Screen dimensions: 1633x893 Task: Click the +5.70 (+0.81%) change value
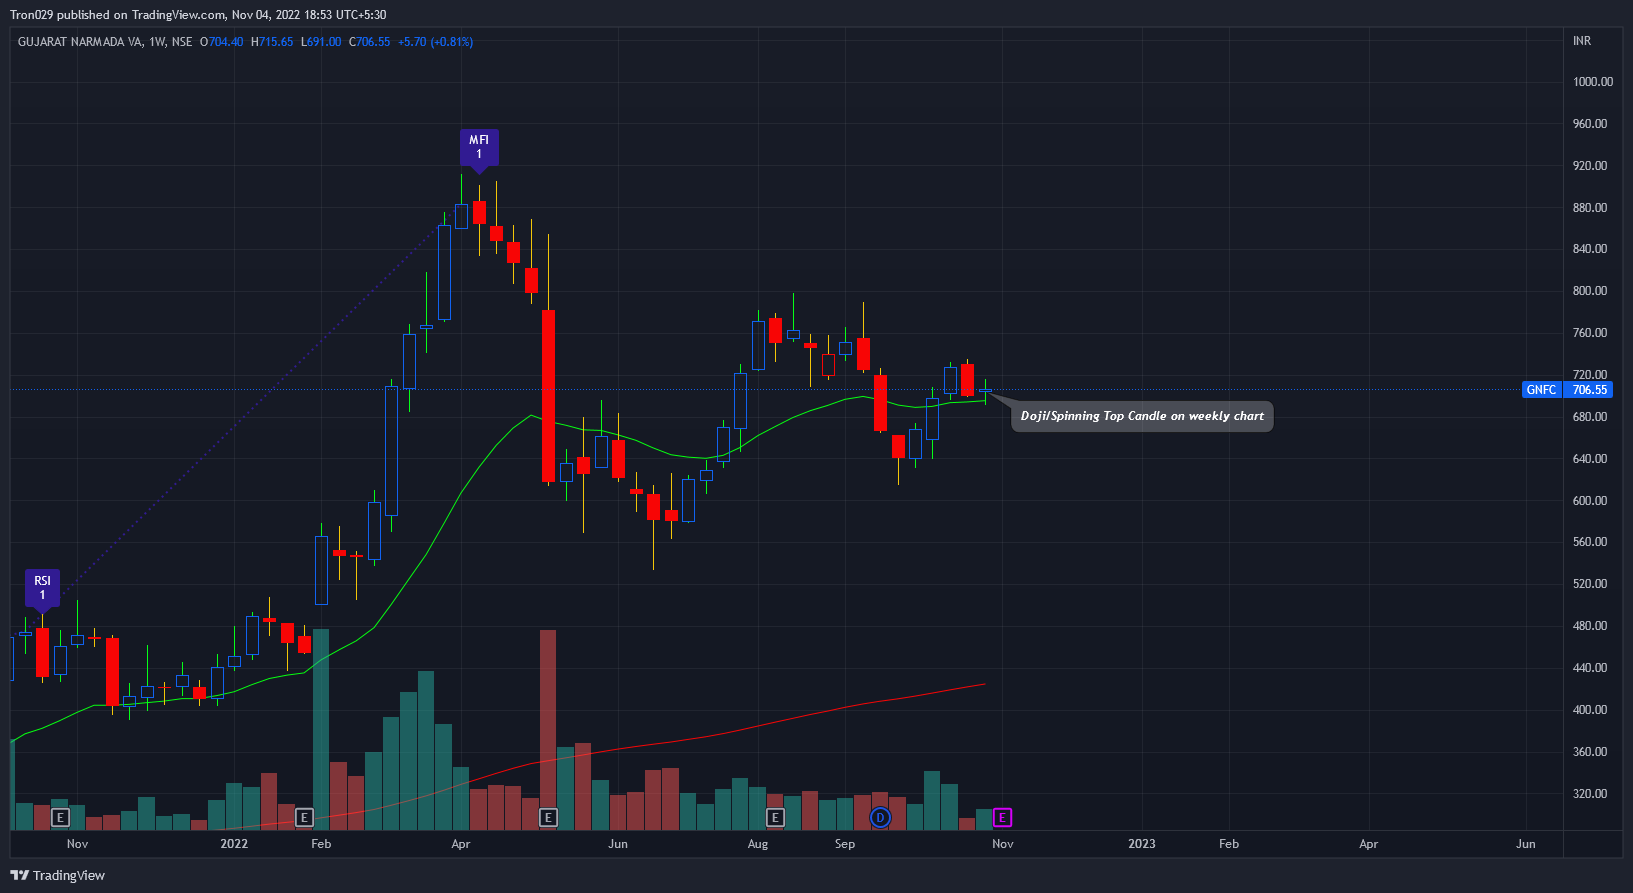coord(435,42)
